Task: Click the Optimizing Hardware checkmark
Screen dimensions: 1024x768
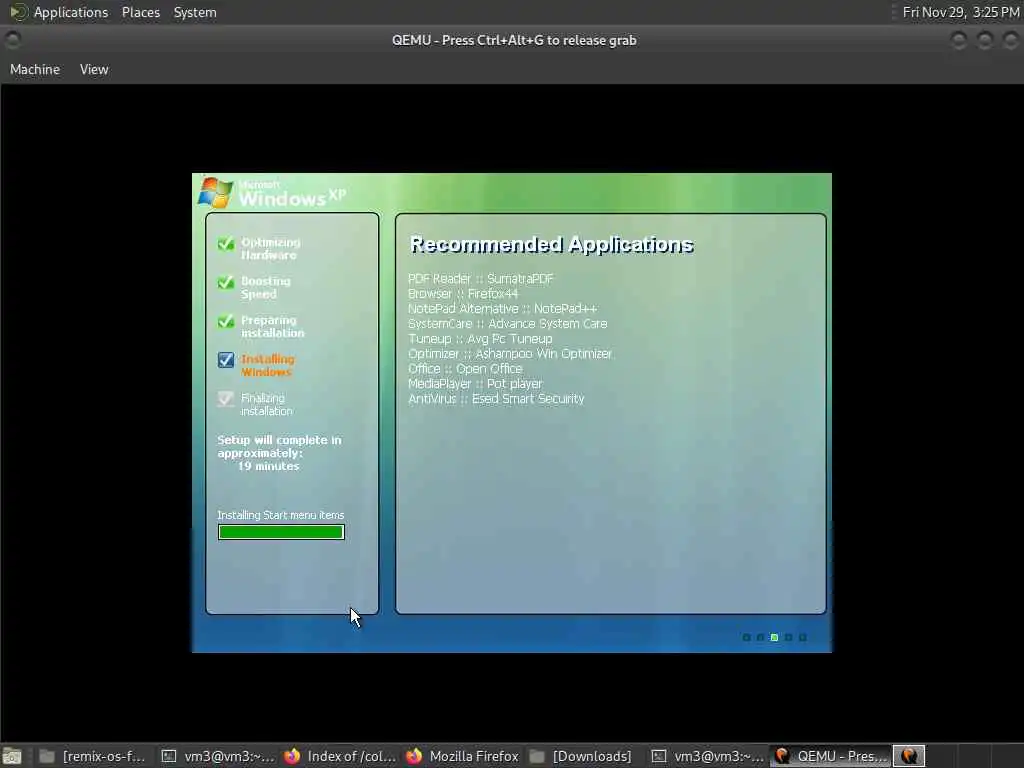Action: (x=226, y=244)
